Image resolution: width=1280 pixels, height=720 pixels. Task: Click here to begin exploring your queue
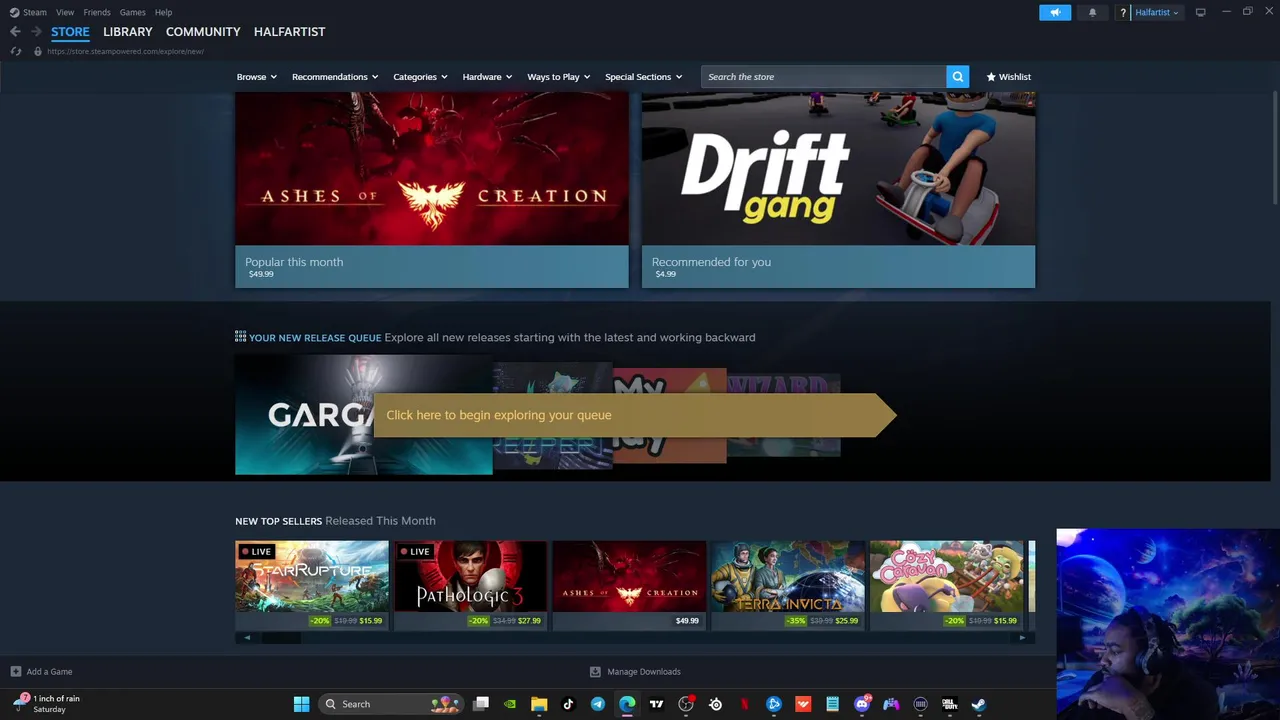coord(634,415)
